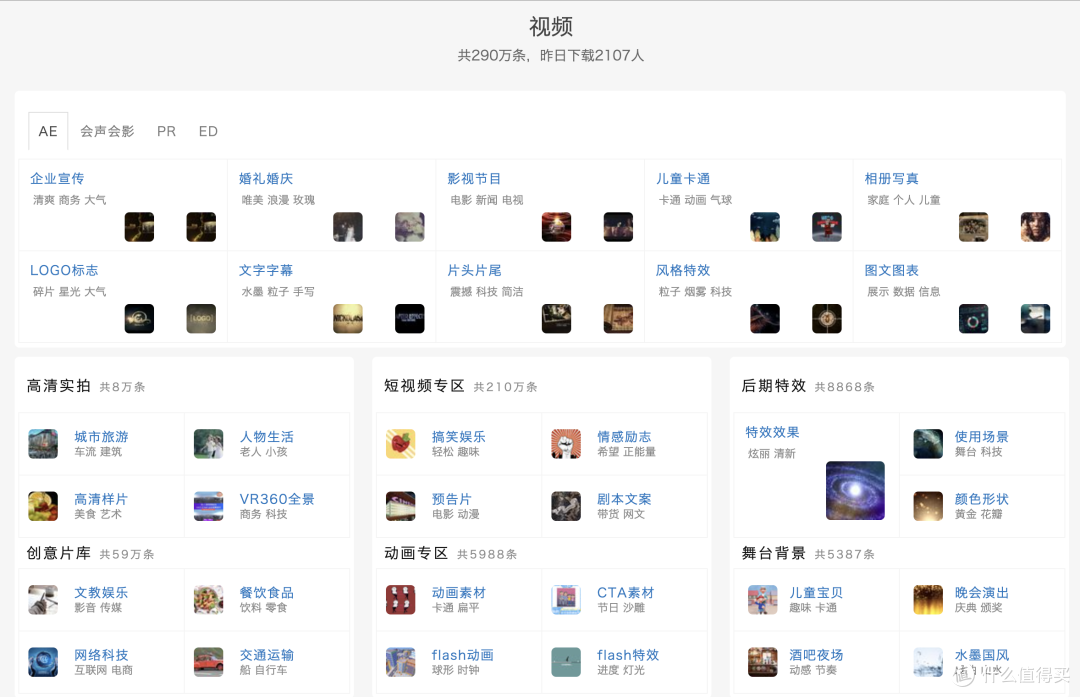Click the 情感励志 fist icon
The image size is (1080, 697).
(x=565, y=444)
